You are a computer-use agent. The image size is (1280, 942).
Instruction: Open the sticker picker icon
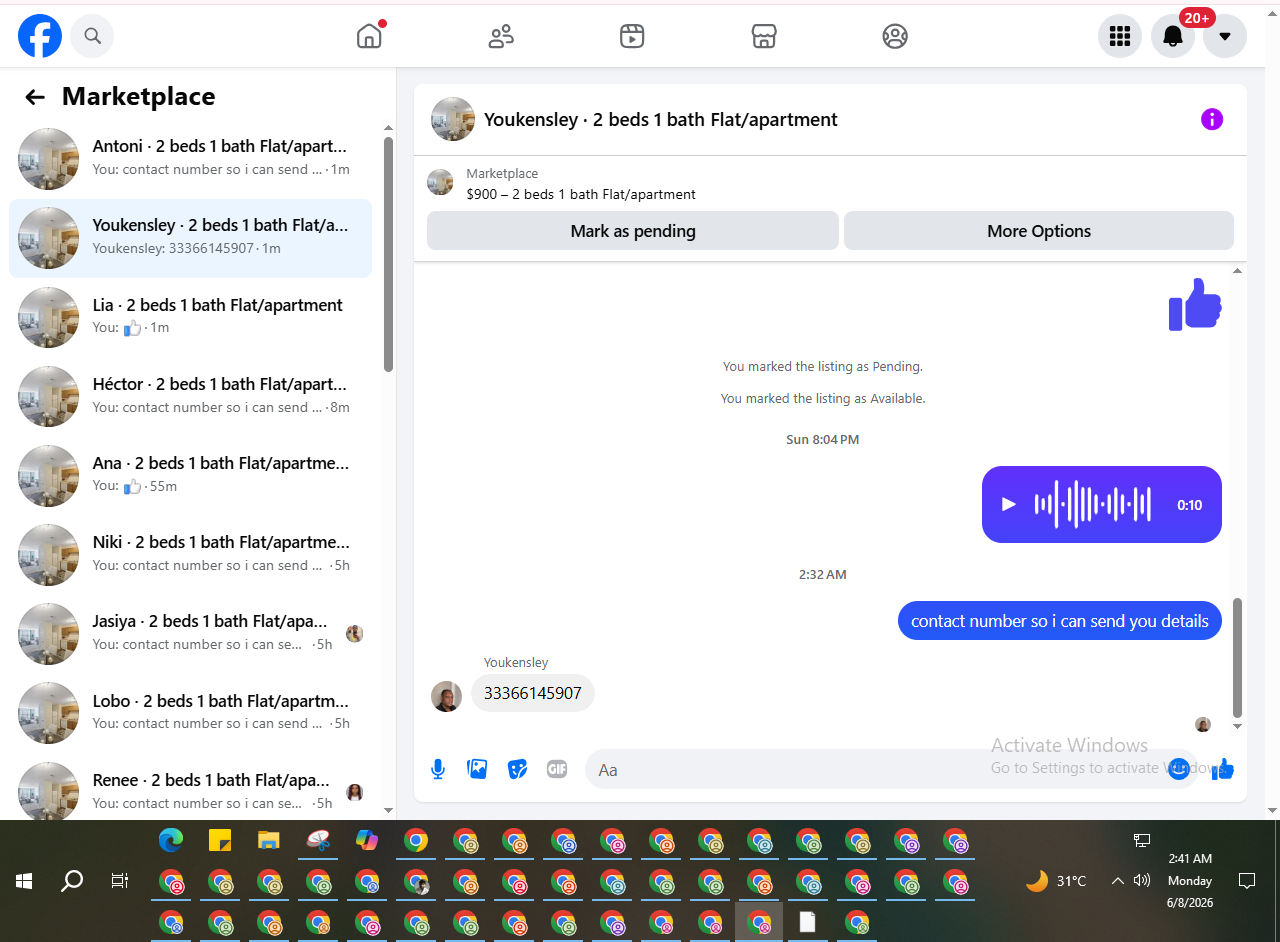pyautogui.click(x=517, y=769)
